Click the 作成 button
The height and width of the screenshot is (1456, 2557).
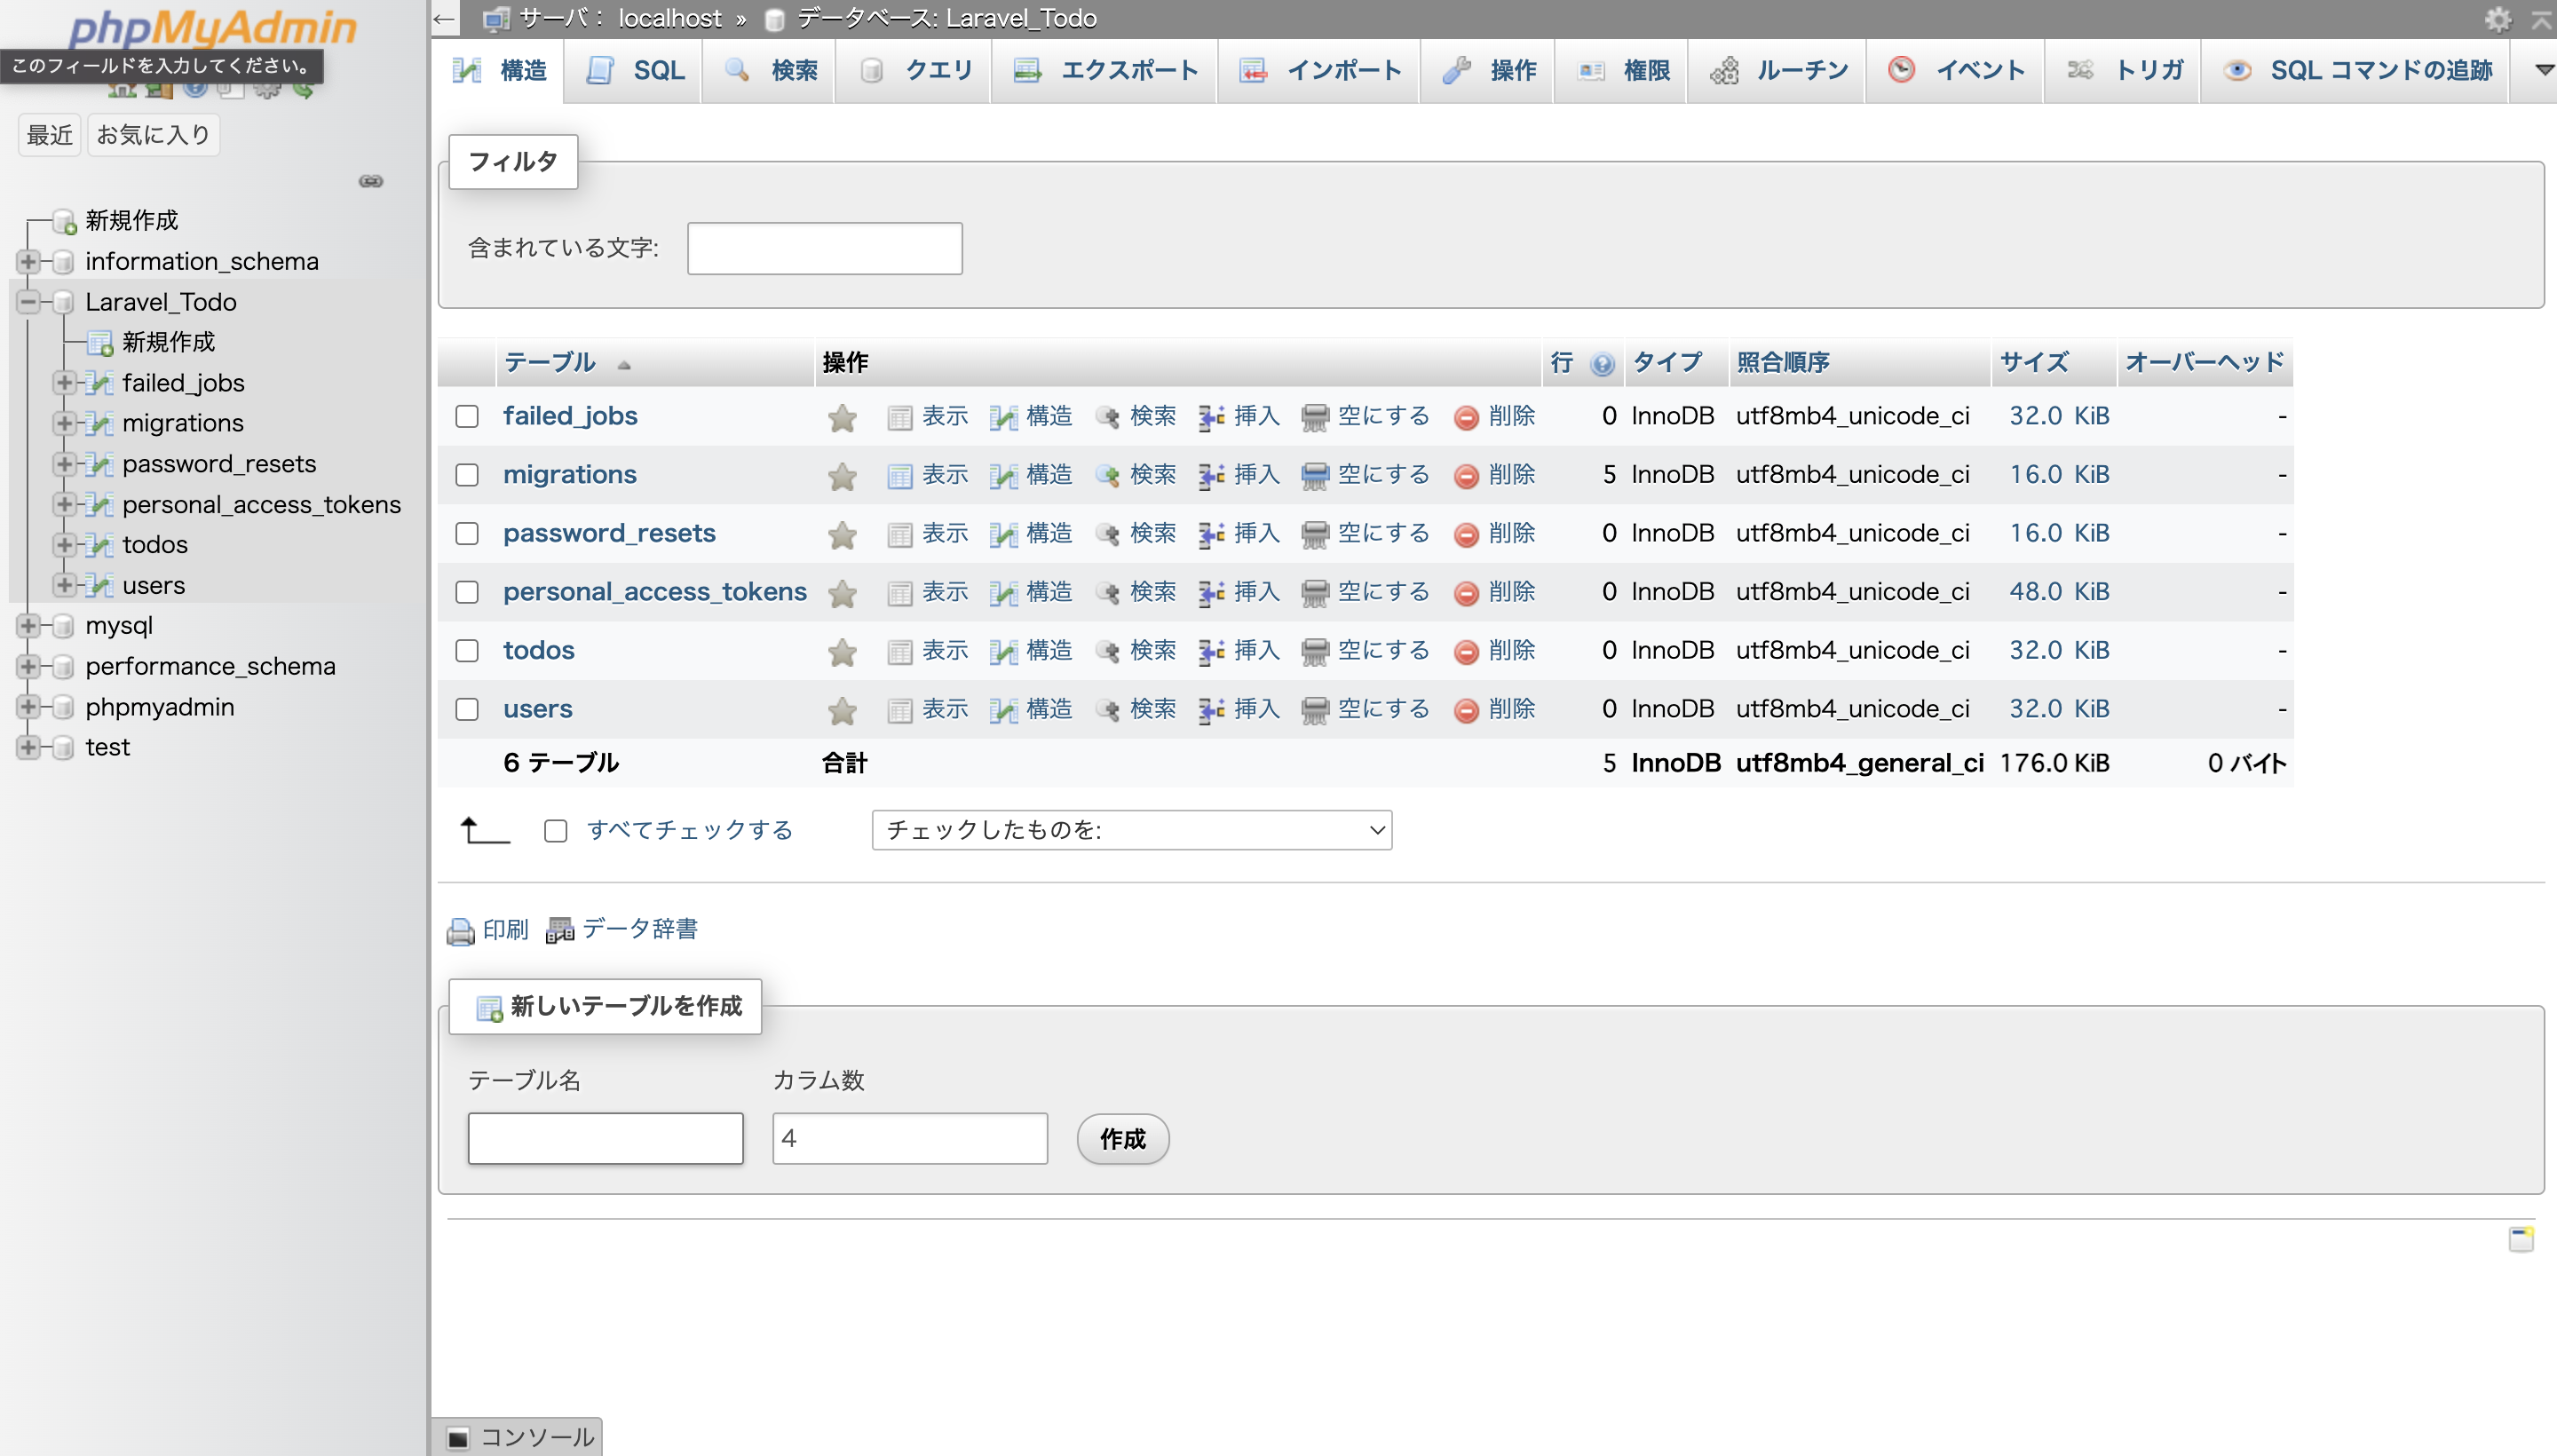1123,1140
